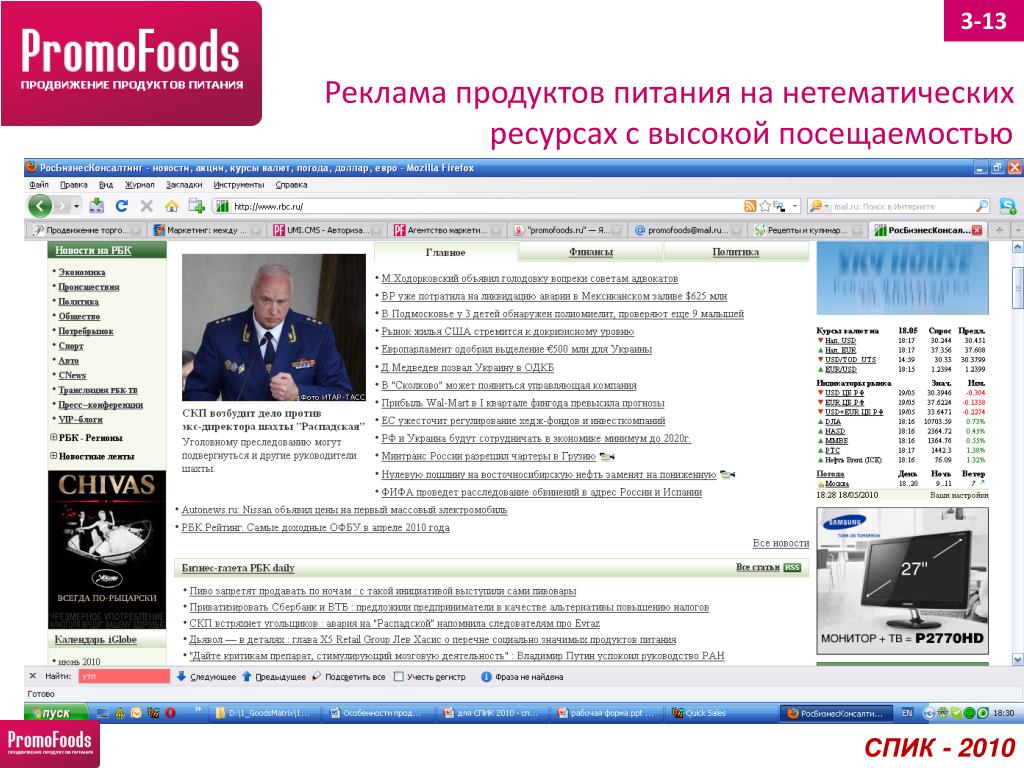This screenshot has width=1024, height=768.
Task: Launch Opera from quick launch
Action: pyautogui.click(x=170, y=713)
